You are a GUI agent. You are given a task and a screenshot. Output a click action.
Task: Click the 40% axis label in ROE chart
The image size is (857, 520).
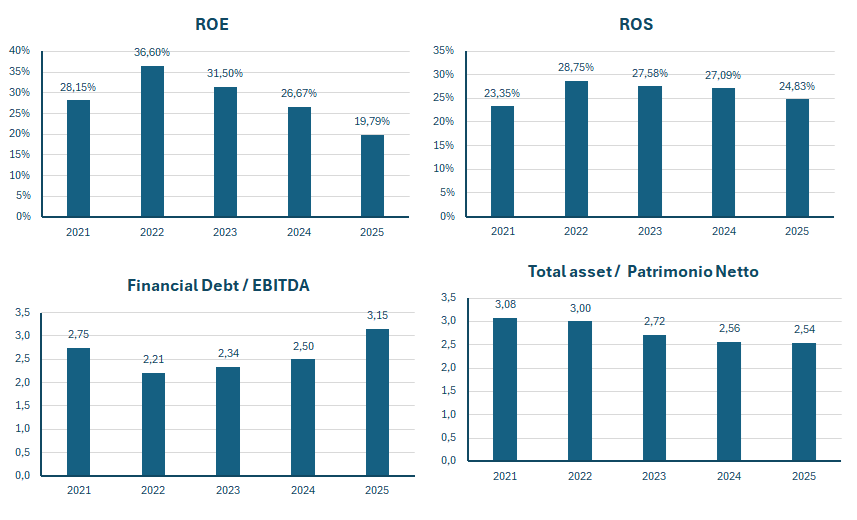pyautogui.click(x=19, y=51)
